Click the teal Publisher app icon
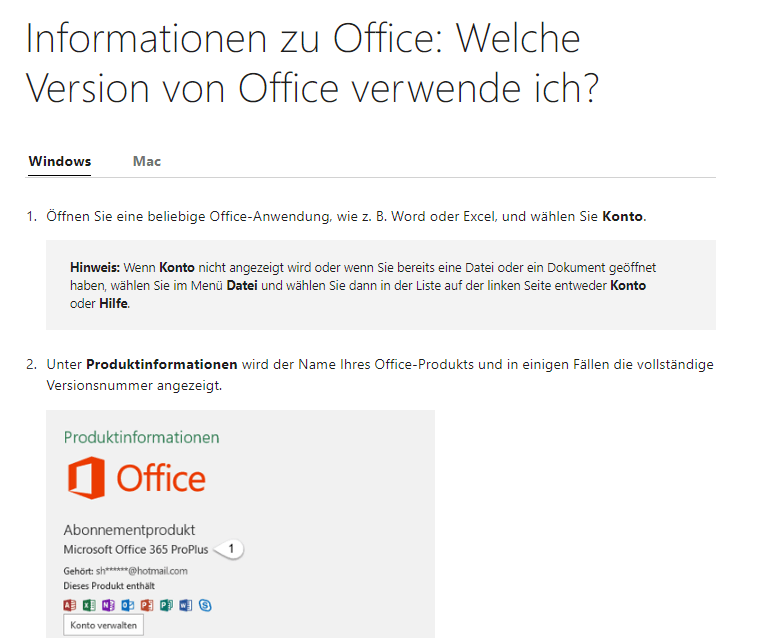 166,605
